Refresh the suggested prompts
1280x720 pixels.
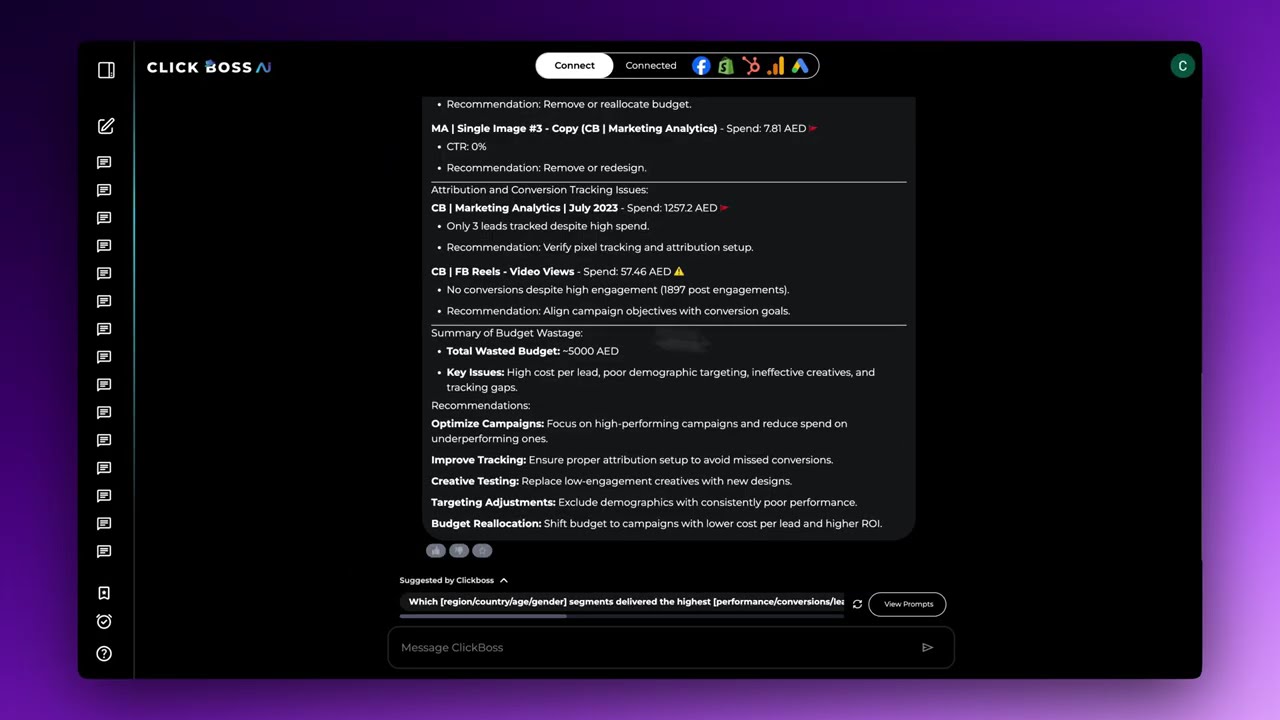click(857, 604)
